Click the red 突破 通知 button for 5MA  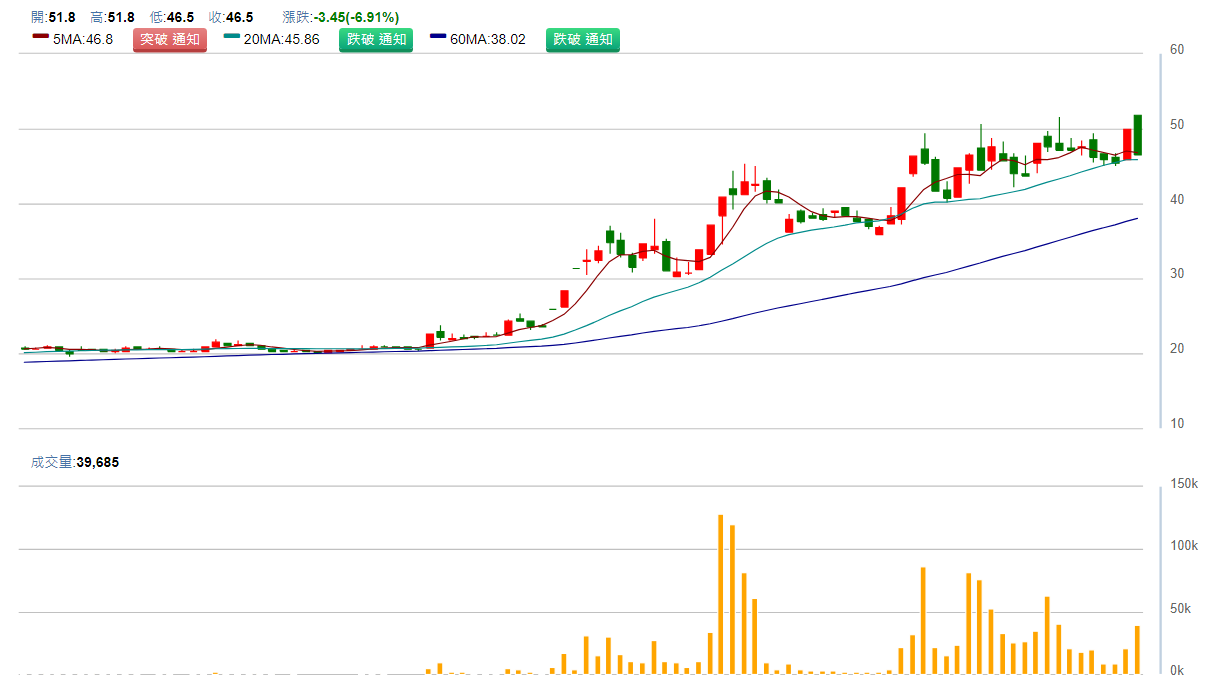tap(169, 40)
